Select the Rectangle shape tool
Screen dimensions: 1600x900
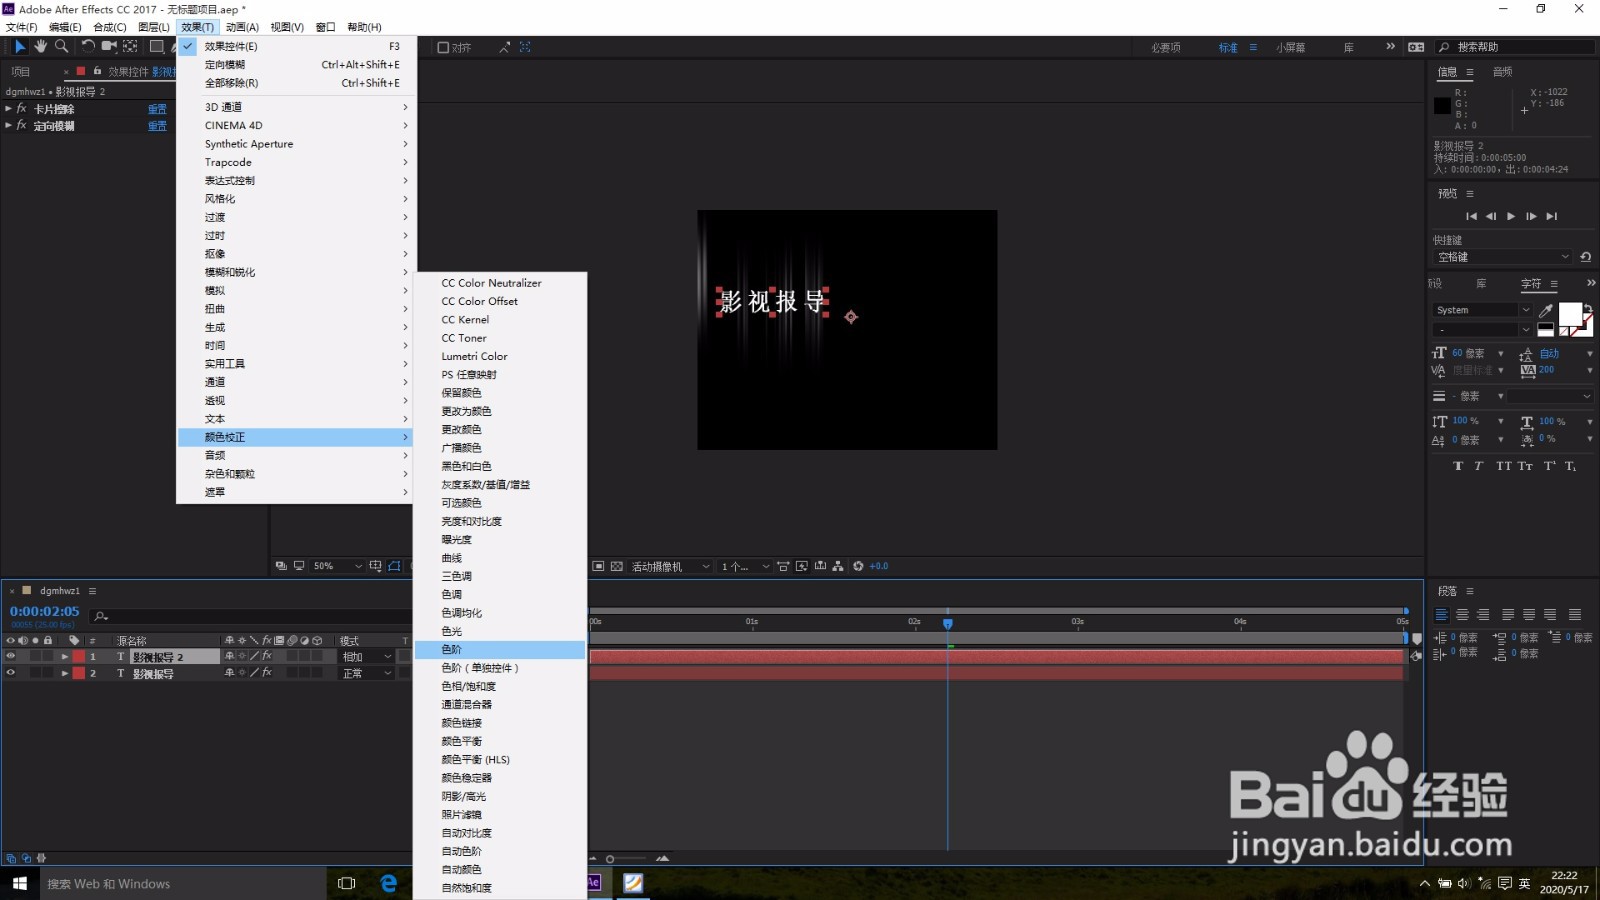click(x=157, y=46)
